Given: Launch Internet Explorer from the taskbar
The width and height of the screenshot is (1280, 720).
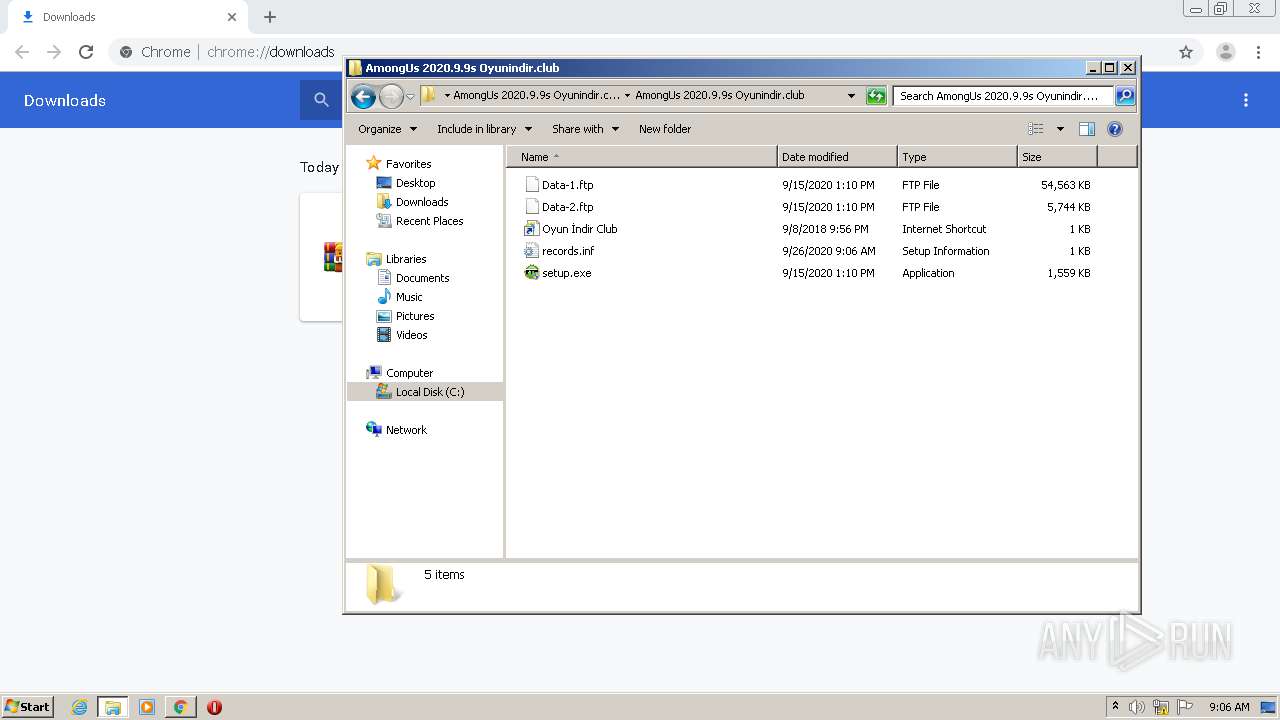Looking at the screenshot, I should point(80,707).
